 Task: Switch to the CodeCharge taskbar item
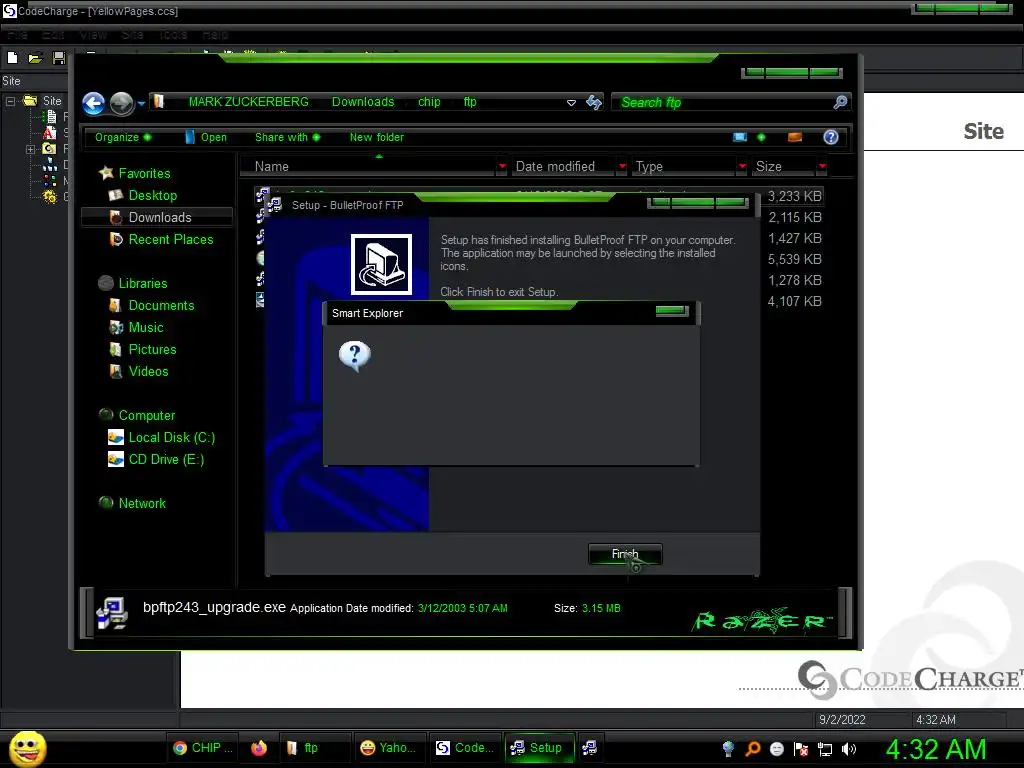tap(464, 748)
